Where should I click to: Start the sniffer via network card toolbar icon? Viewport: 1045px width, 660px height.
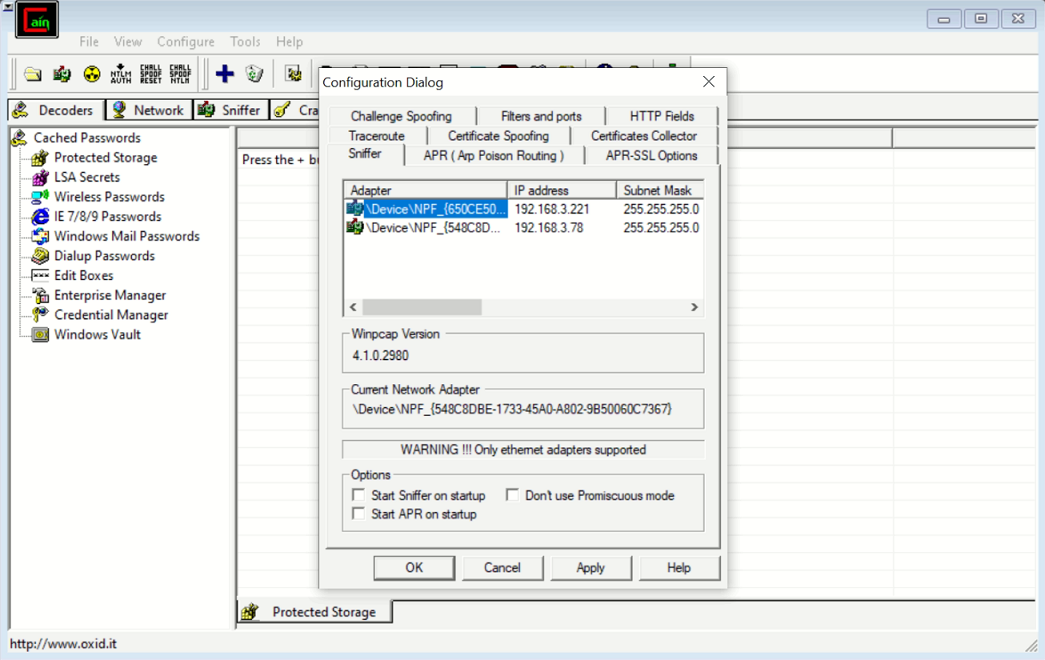[62, 74]
